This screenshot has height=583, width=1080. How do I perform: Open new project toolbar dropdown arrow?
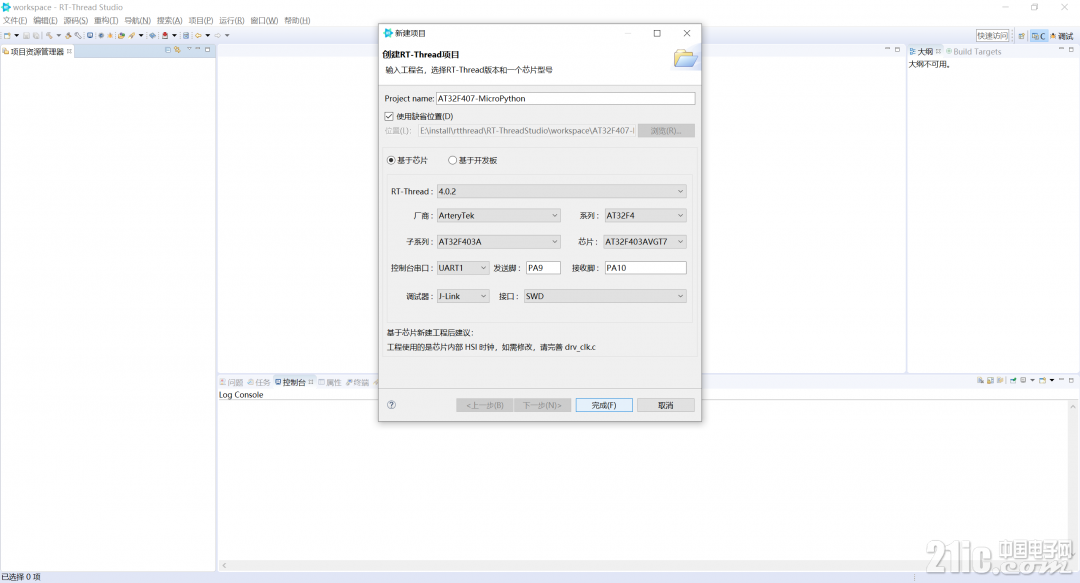pos(16,35)
